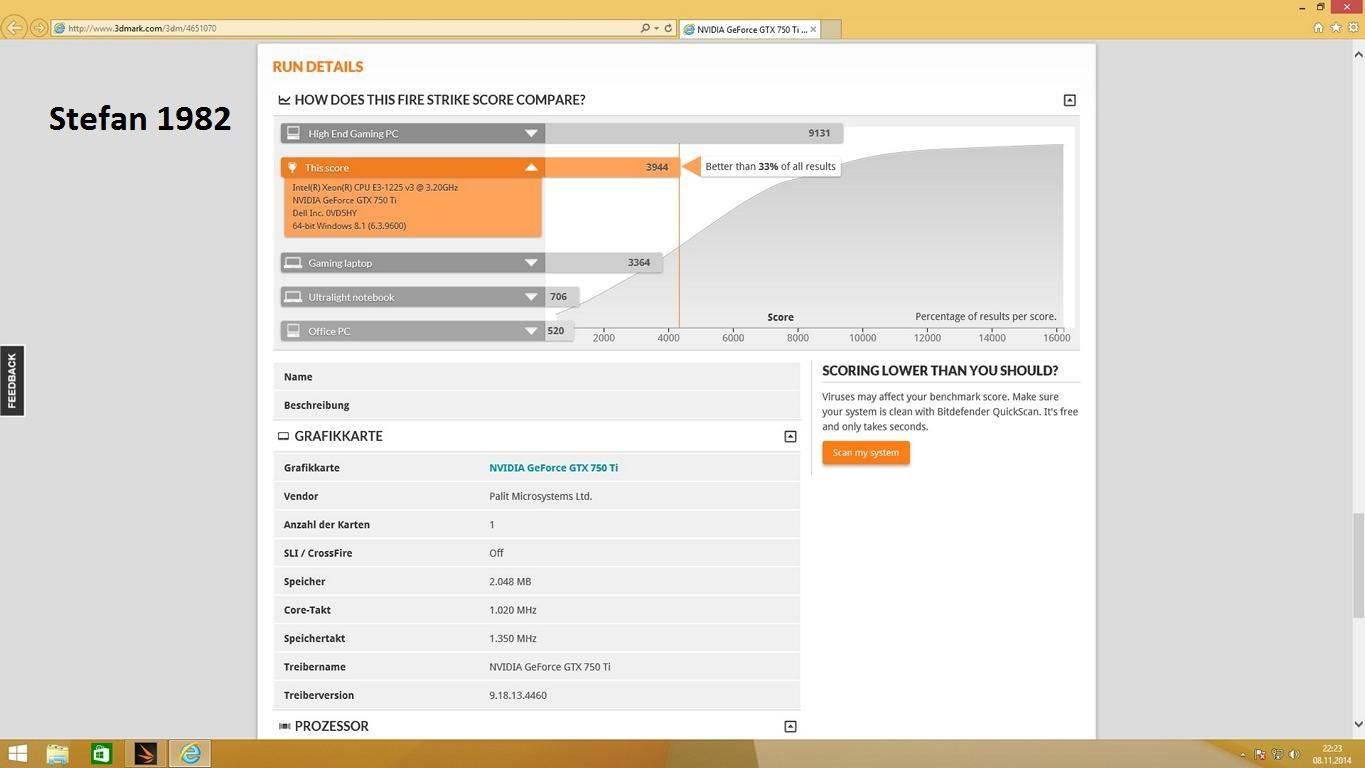Click the 9131 High End Gaming PC score bar
This screenshot has height=768, width=1365.
pyautogui.click(x=694, y=133)
